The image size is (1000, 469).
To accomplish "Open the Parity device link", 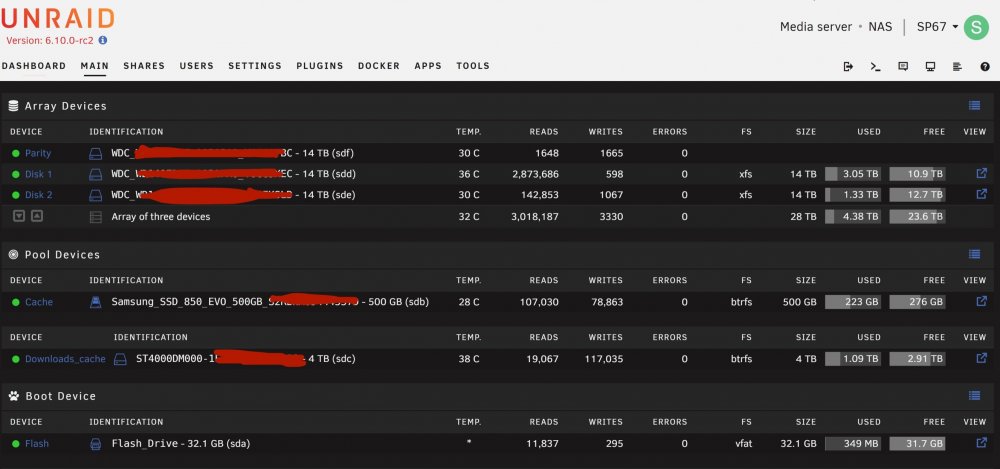I will (38, 153).
